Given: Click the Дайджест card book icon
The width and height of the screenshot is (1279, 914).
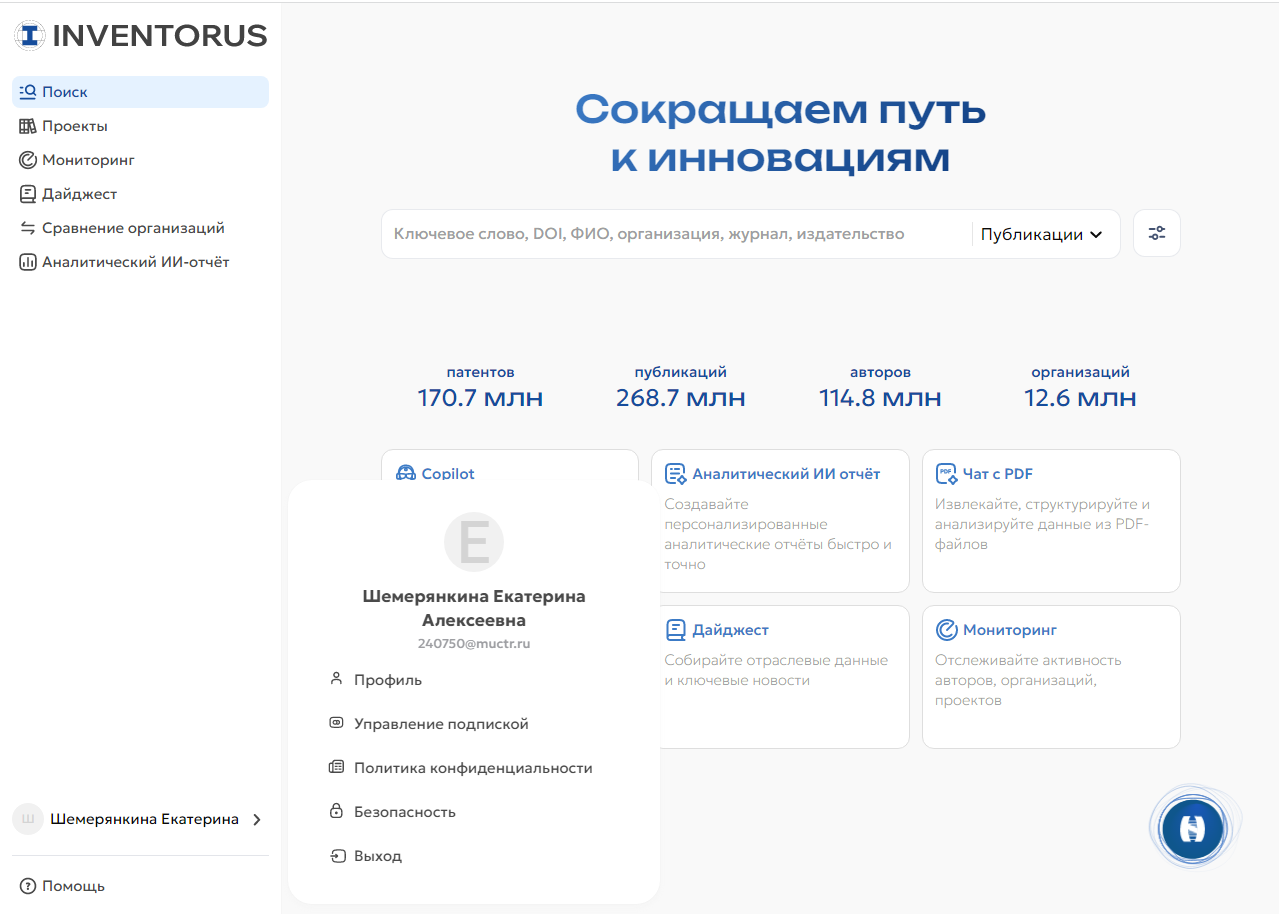Looking at the screenshot, I should coord(676,630).
